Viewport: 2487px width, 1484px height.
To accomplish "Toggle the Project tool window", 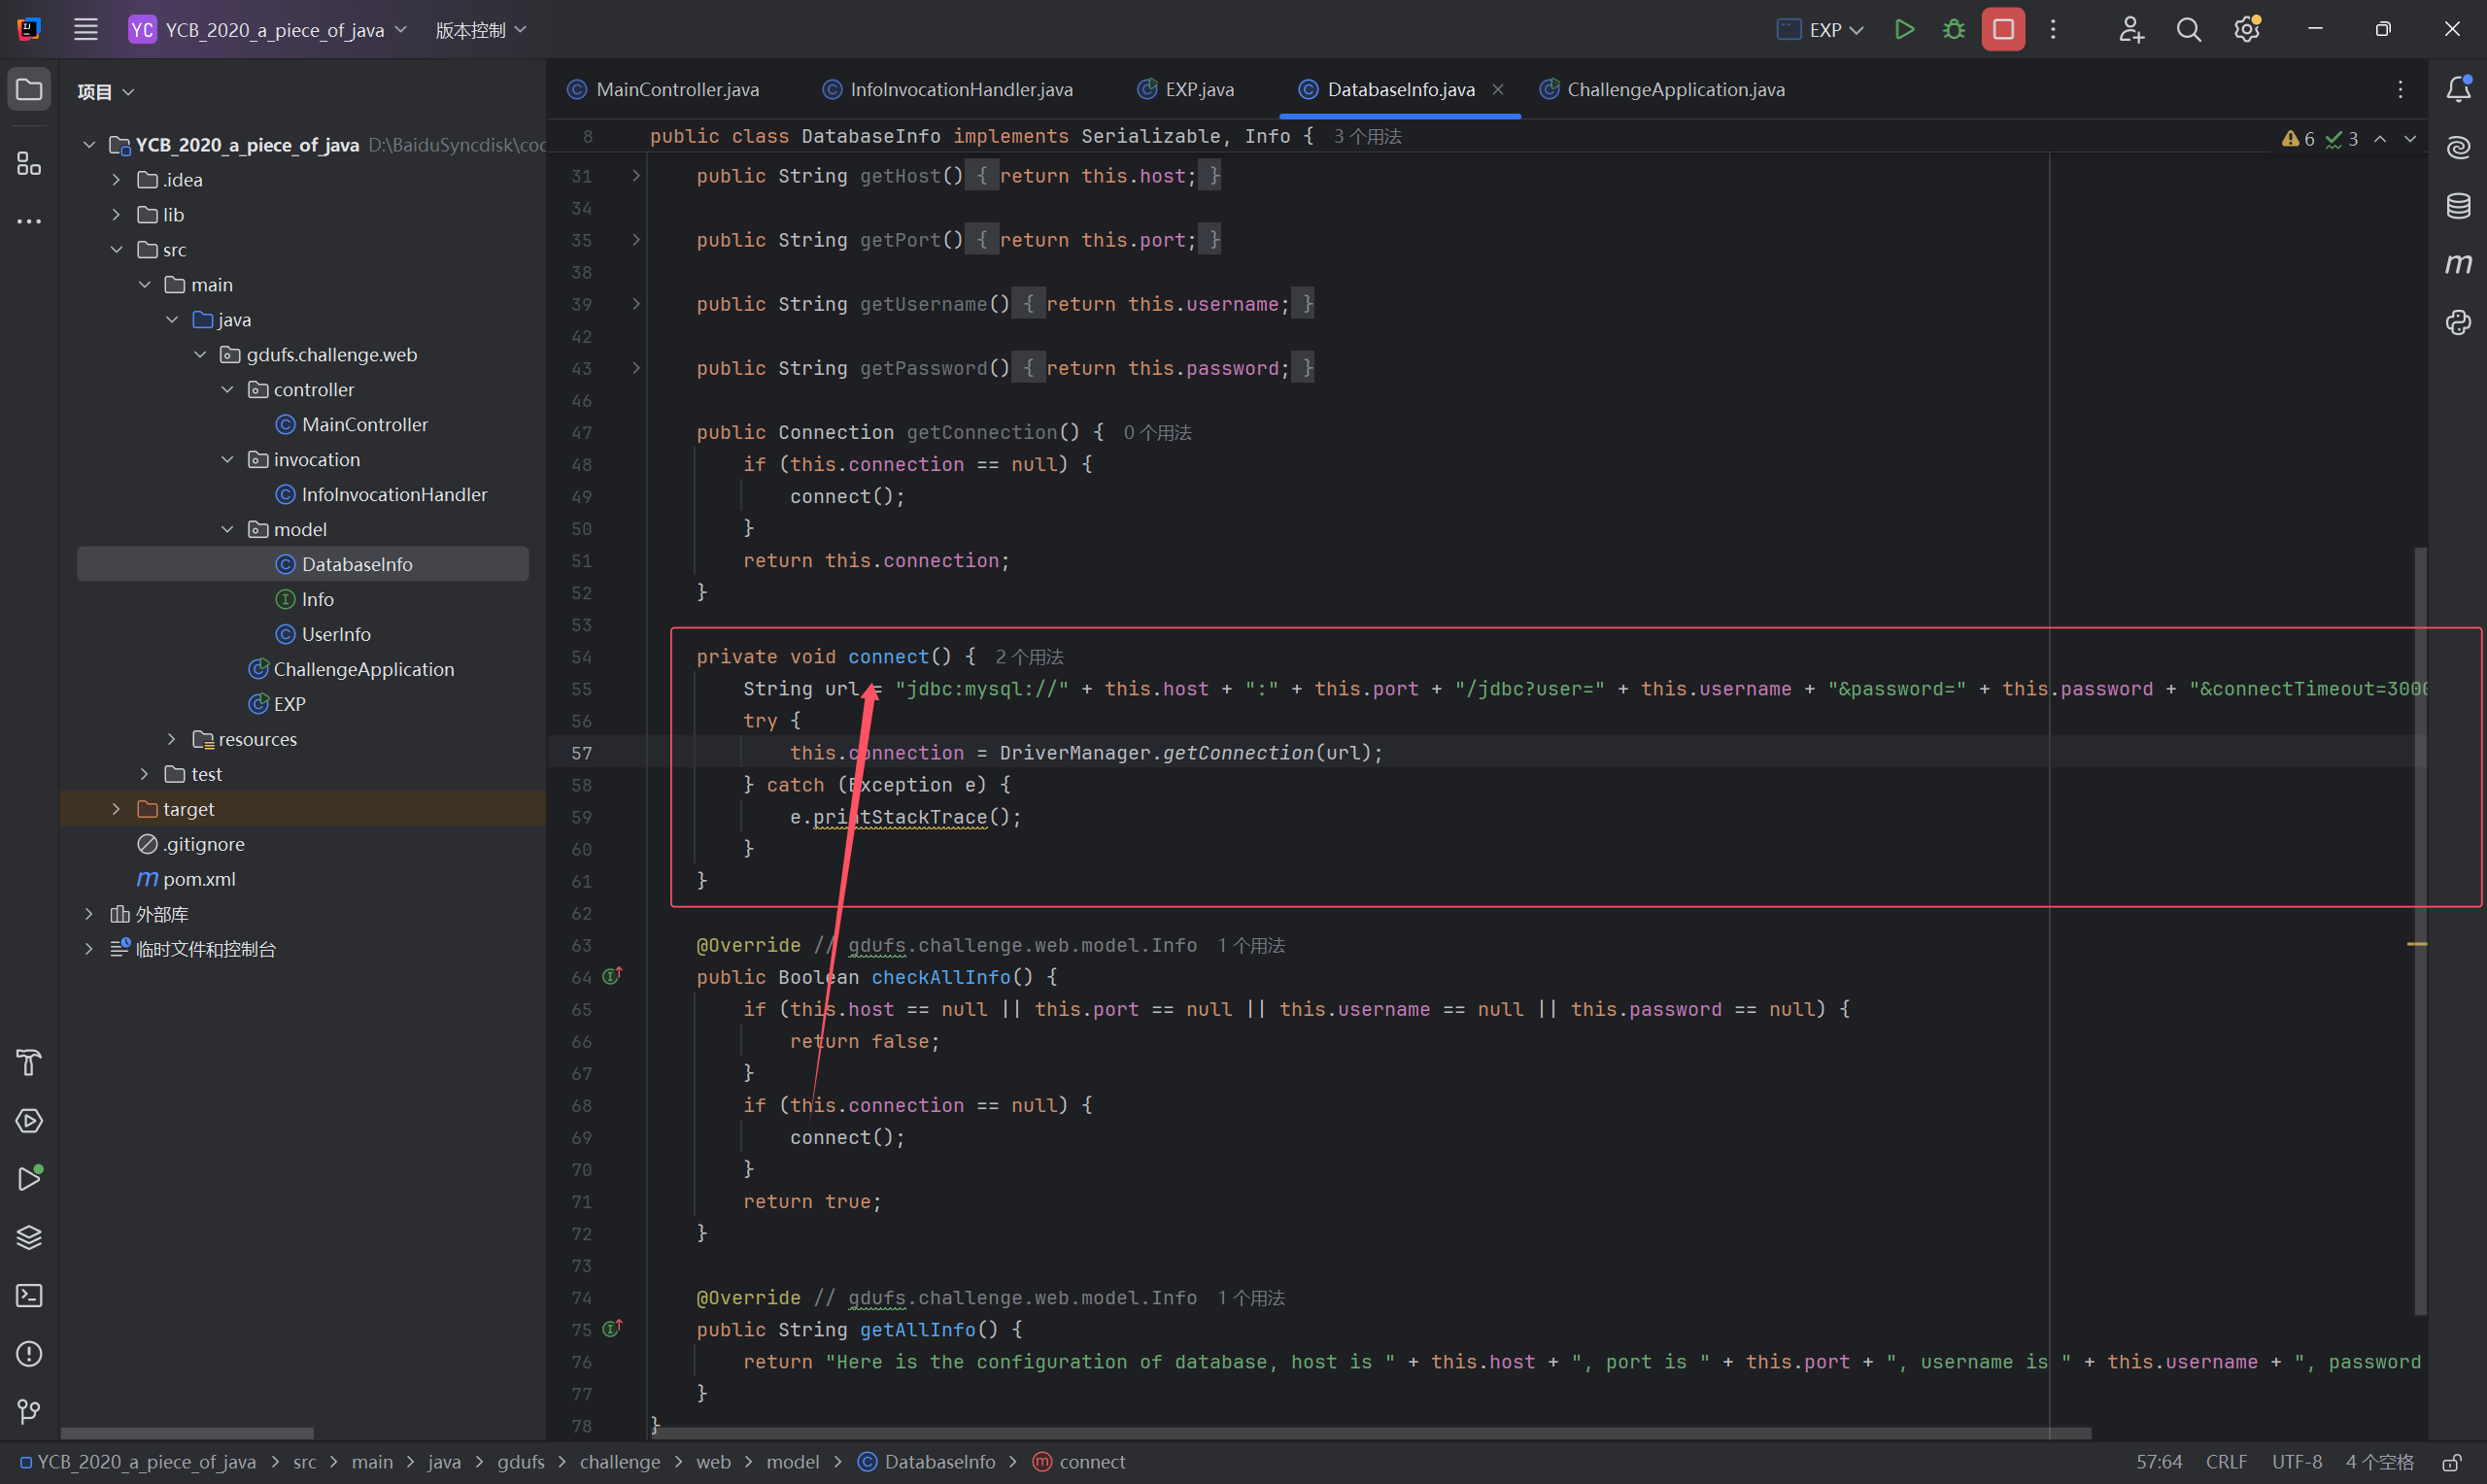I will pyautogui.click(x=29, y=90).
